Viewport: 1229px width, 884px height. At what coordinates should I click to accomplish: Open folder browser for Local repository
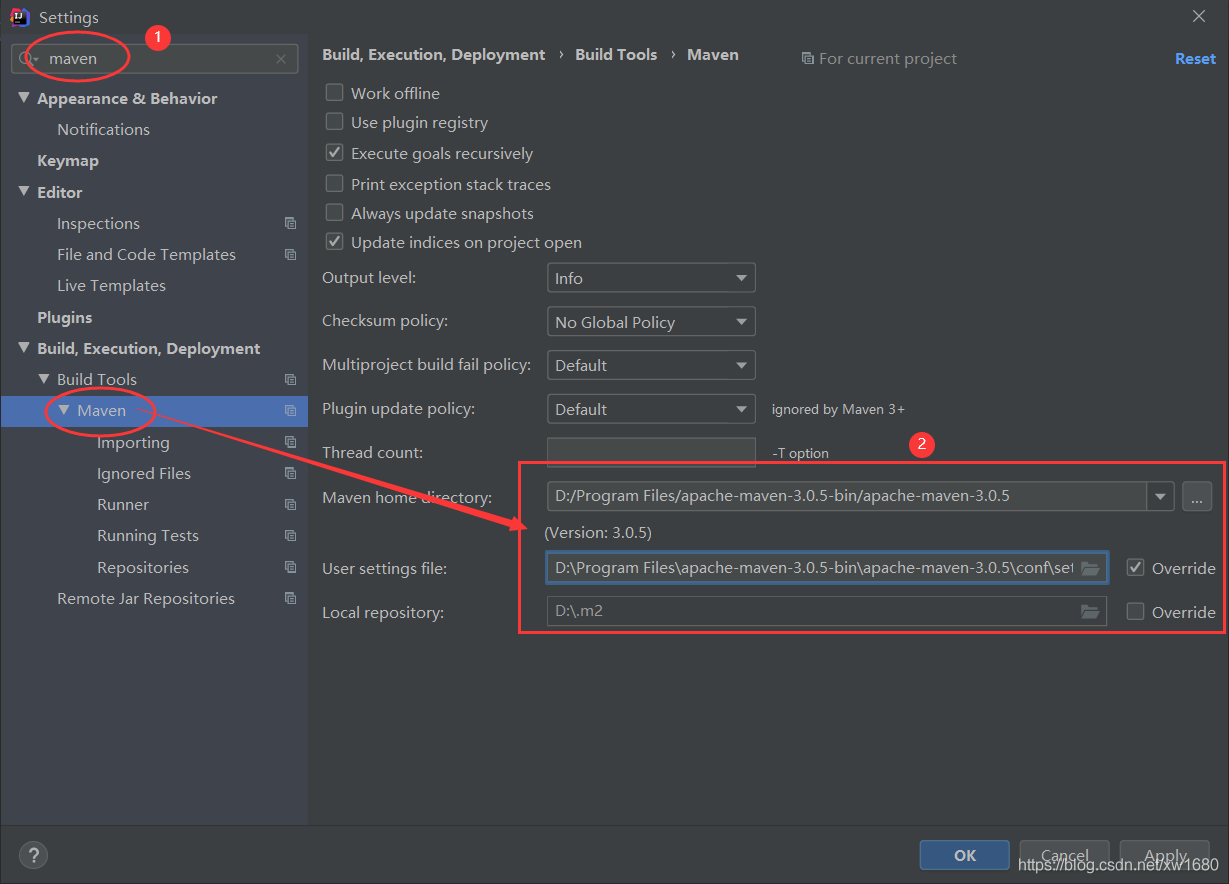pos(1090,611)
